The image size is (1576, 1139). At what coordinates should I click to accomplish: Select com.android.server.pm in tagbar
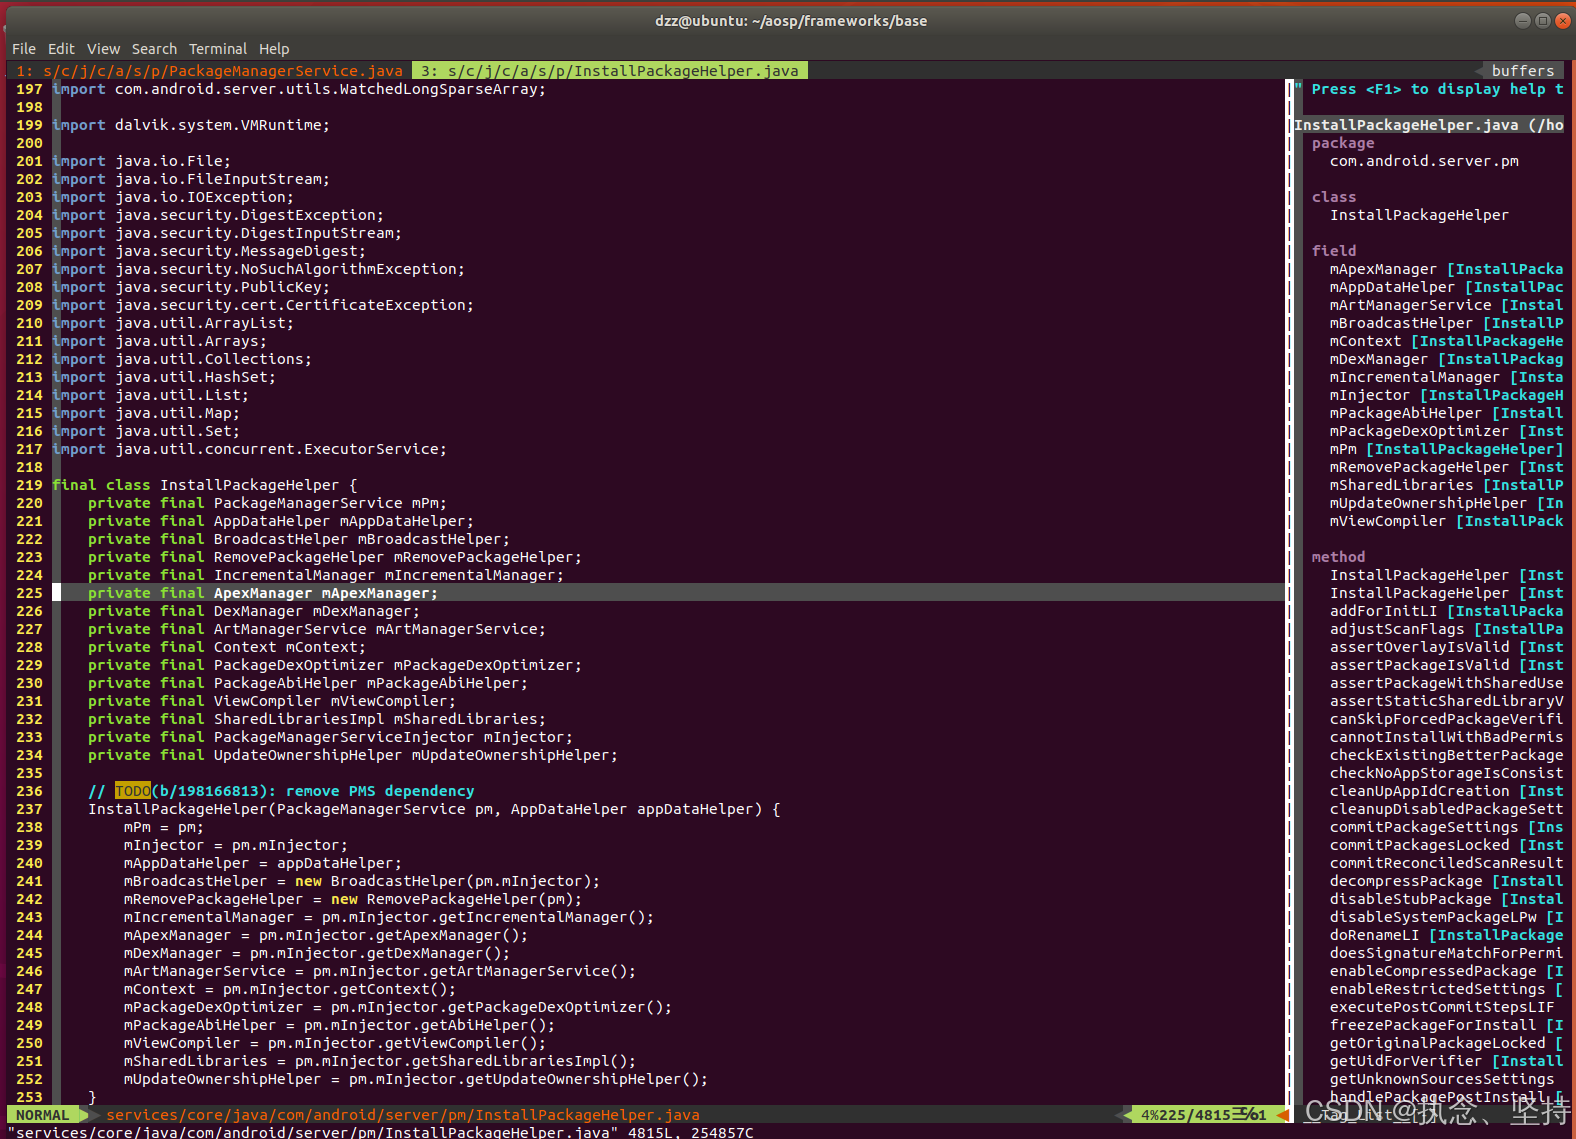pyautogui.click(x=1424, y=161)
